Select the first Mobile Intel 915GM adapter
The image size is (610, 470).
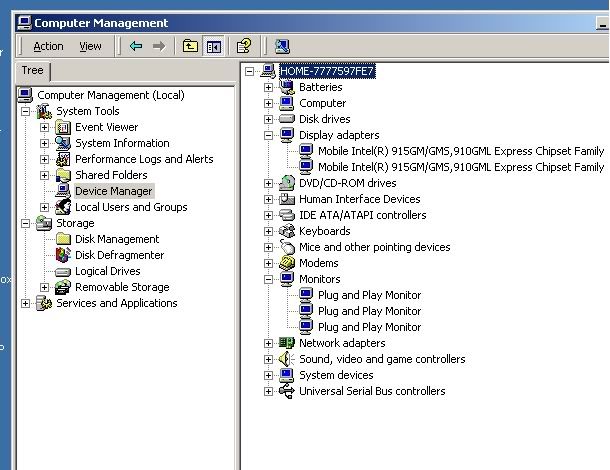pos(461,151)
